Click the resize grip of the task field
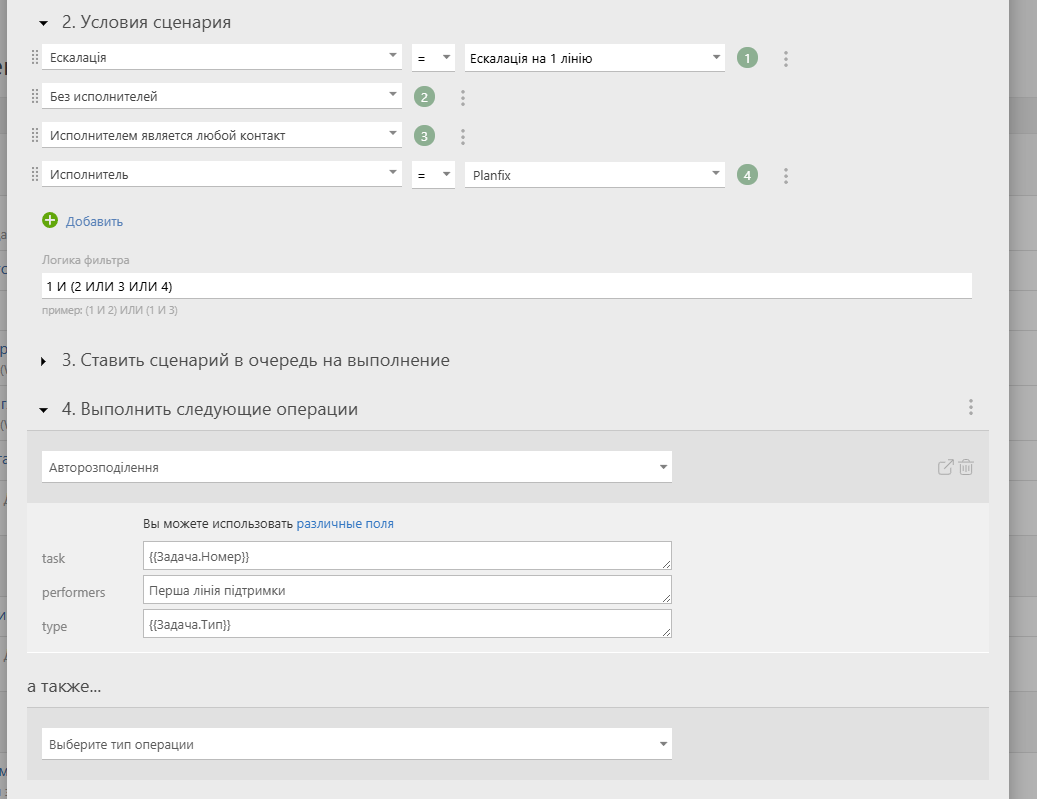1037x799 pixels. [x=666, y=564]
